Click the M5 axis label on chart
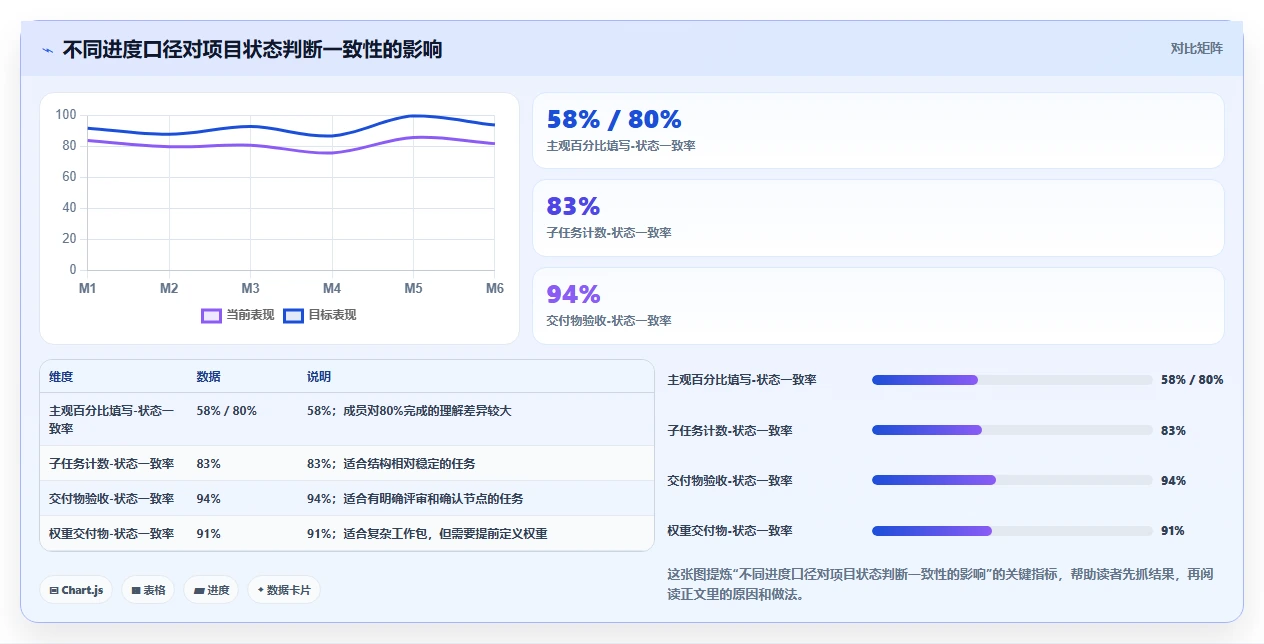1264x644 pixels. 413,288
